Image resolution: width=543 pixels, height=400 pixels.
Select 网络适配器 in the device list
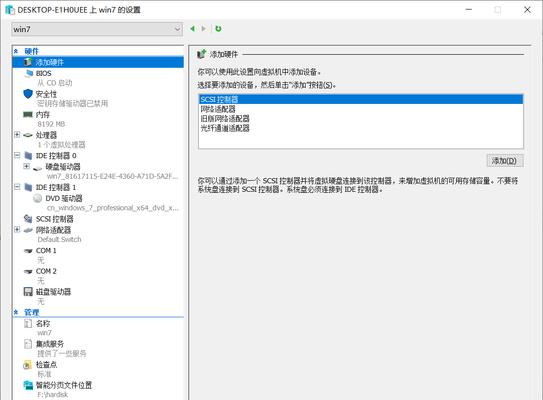point(360,109)
